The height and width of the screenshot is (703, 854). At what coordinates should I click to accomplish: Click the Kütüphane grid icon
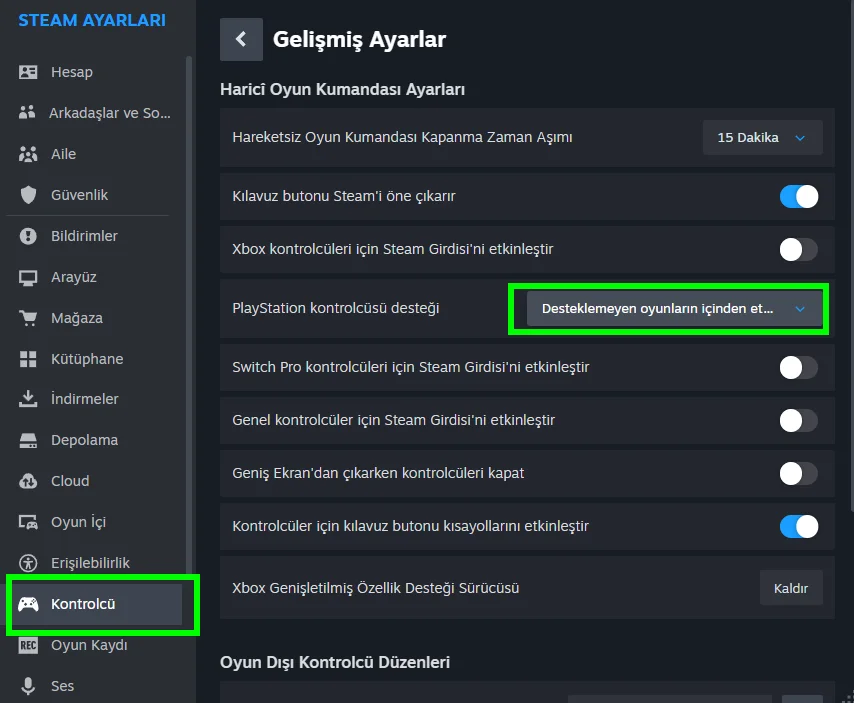tap(28, 359)
